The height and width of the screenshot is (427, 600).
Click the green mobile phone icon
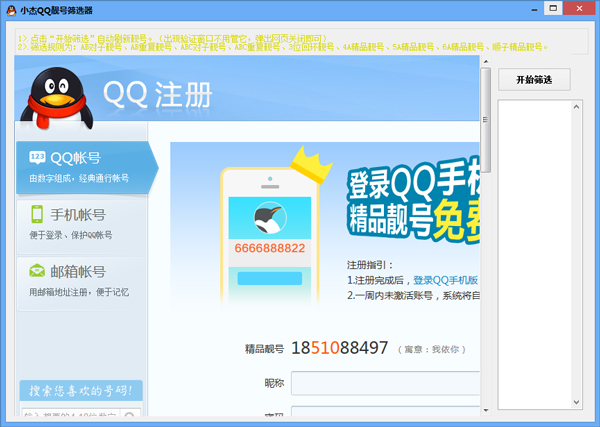coord(37,214)
